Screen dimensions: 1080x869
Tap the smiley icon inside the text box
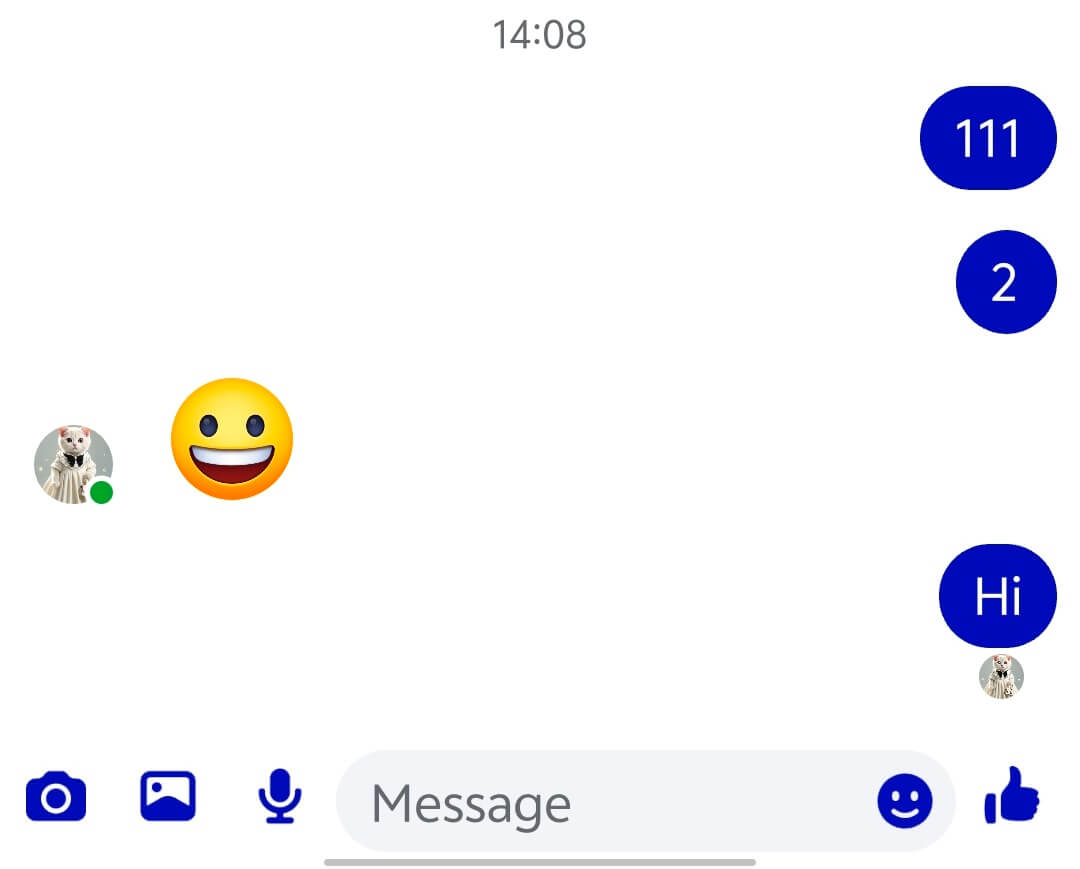tap(904, 801)
